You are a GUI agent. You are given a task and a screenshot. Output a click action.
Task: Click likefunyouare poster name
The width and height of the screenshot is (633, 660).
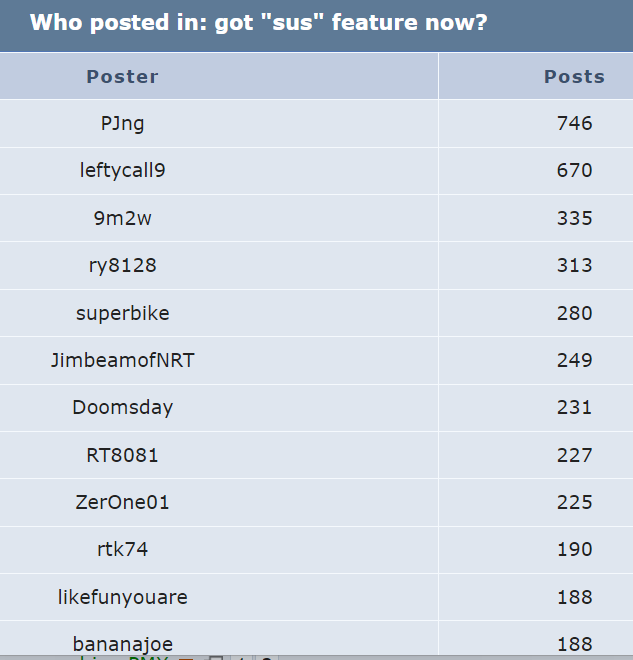[x=122, y=597]
